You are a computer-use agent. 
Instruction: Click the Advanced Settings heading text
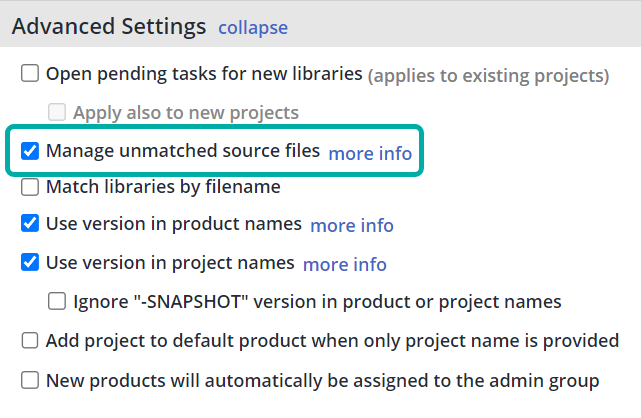pyautogui.click(x=109, y=26)
